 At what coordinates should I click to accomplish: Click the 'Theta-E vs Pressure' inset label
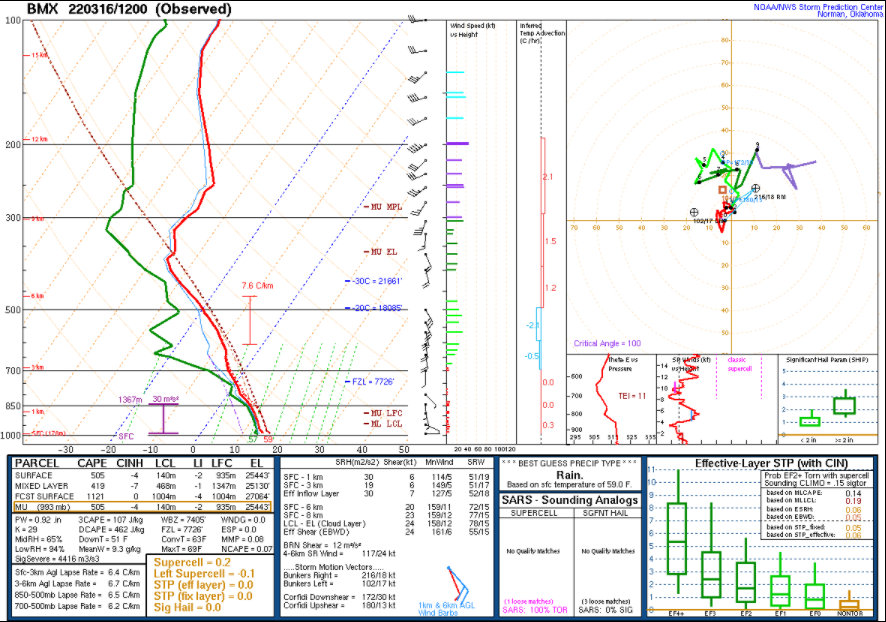tap(623, 364)
